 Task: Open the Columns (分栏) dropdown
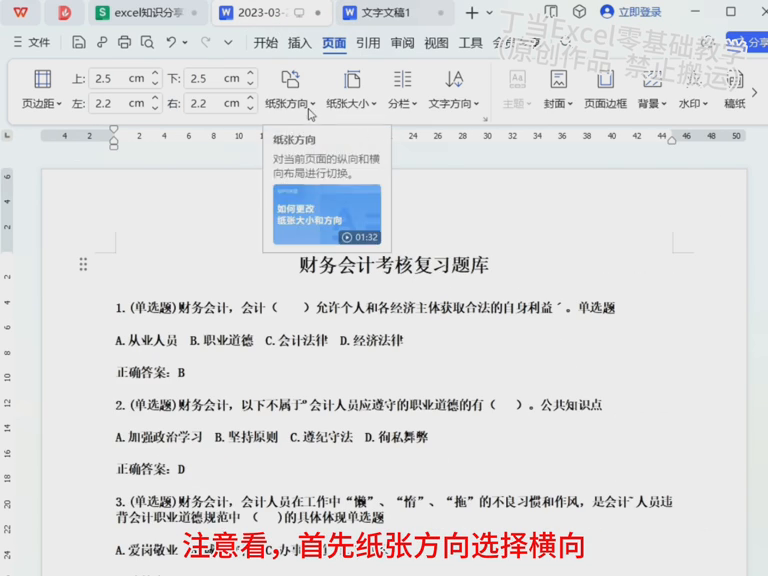pyautogui.click(x=402, y=104)
